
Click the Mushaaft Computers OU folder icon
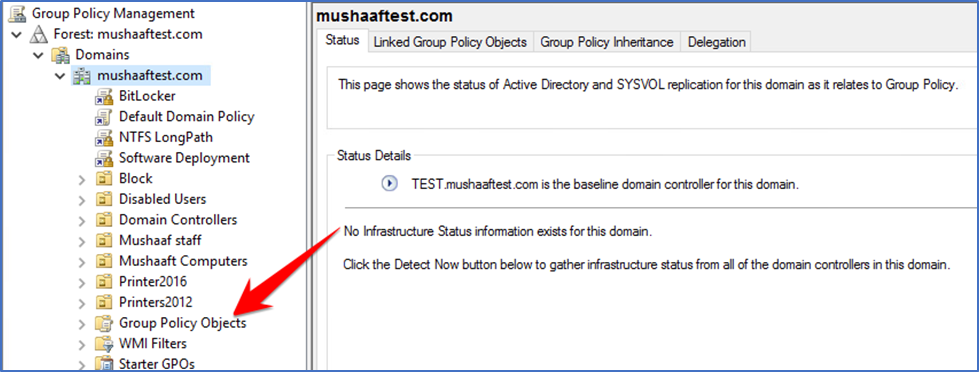tap(103, 261)
